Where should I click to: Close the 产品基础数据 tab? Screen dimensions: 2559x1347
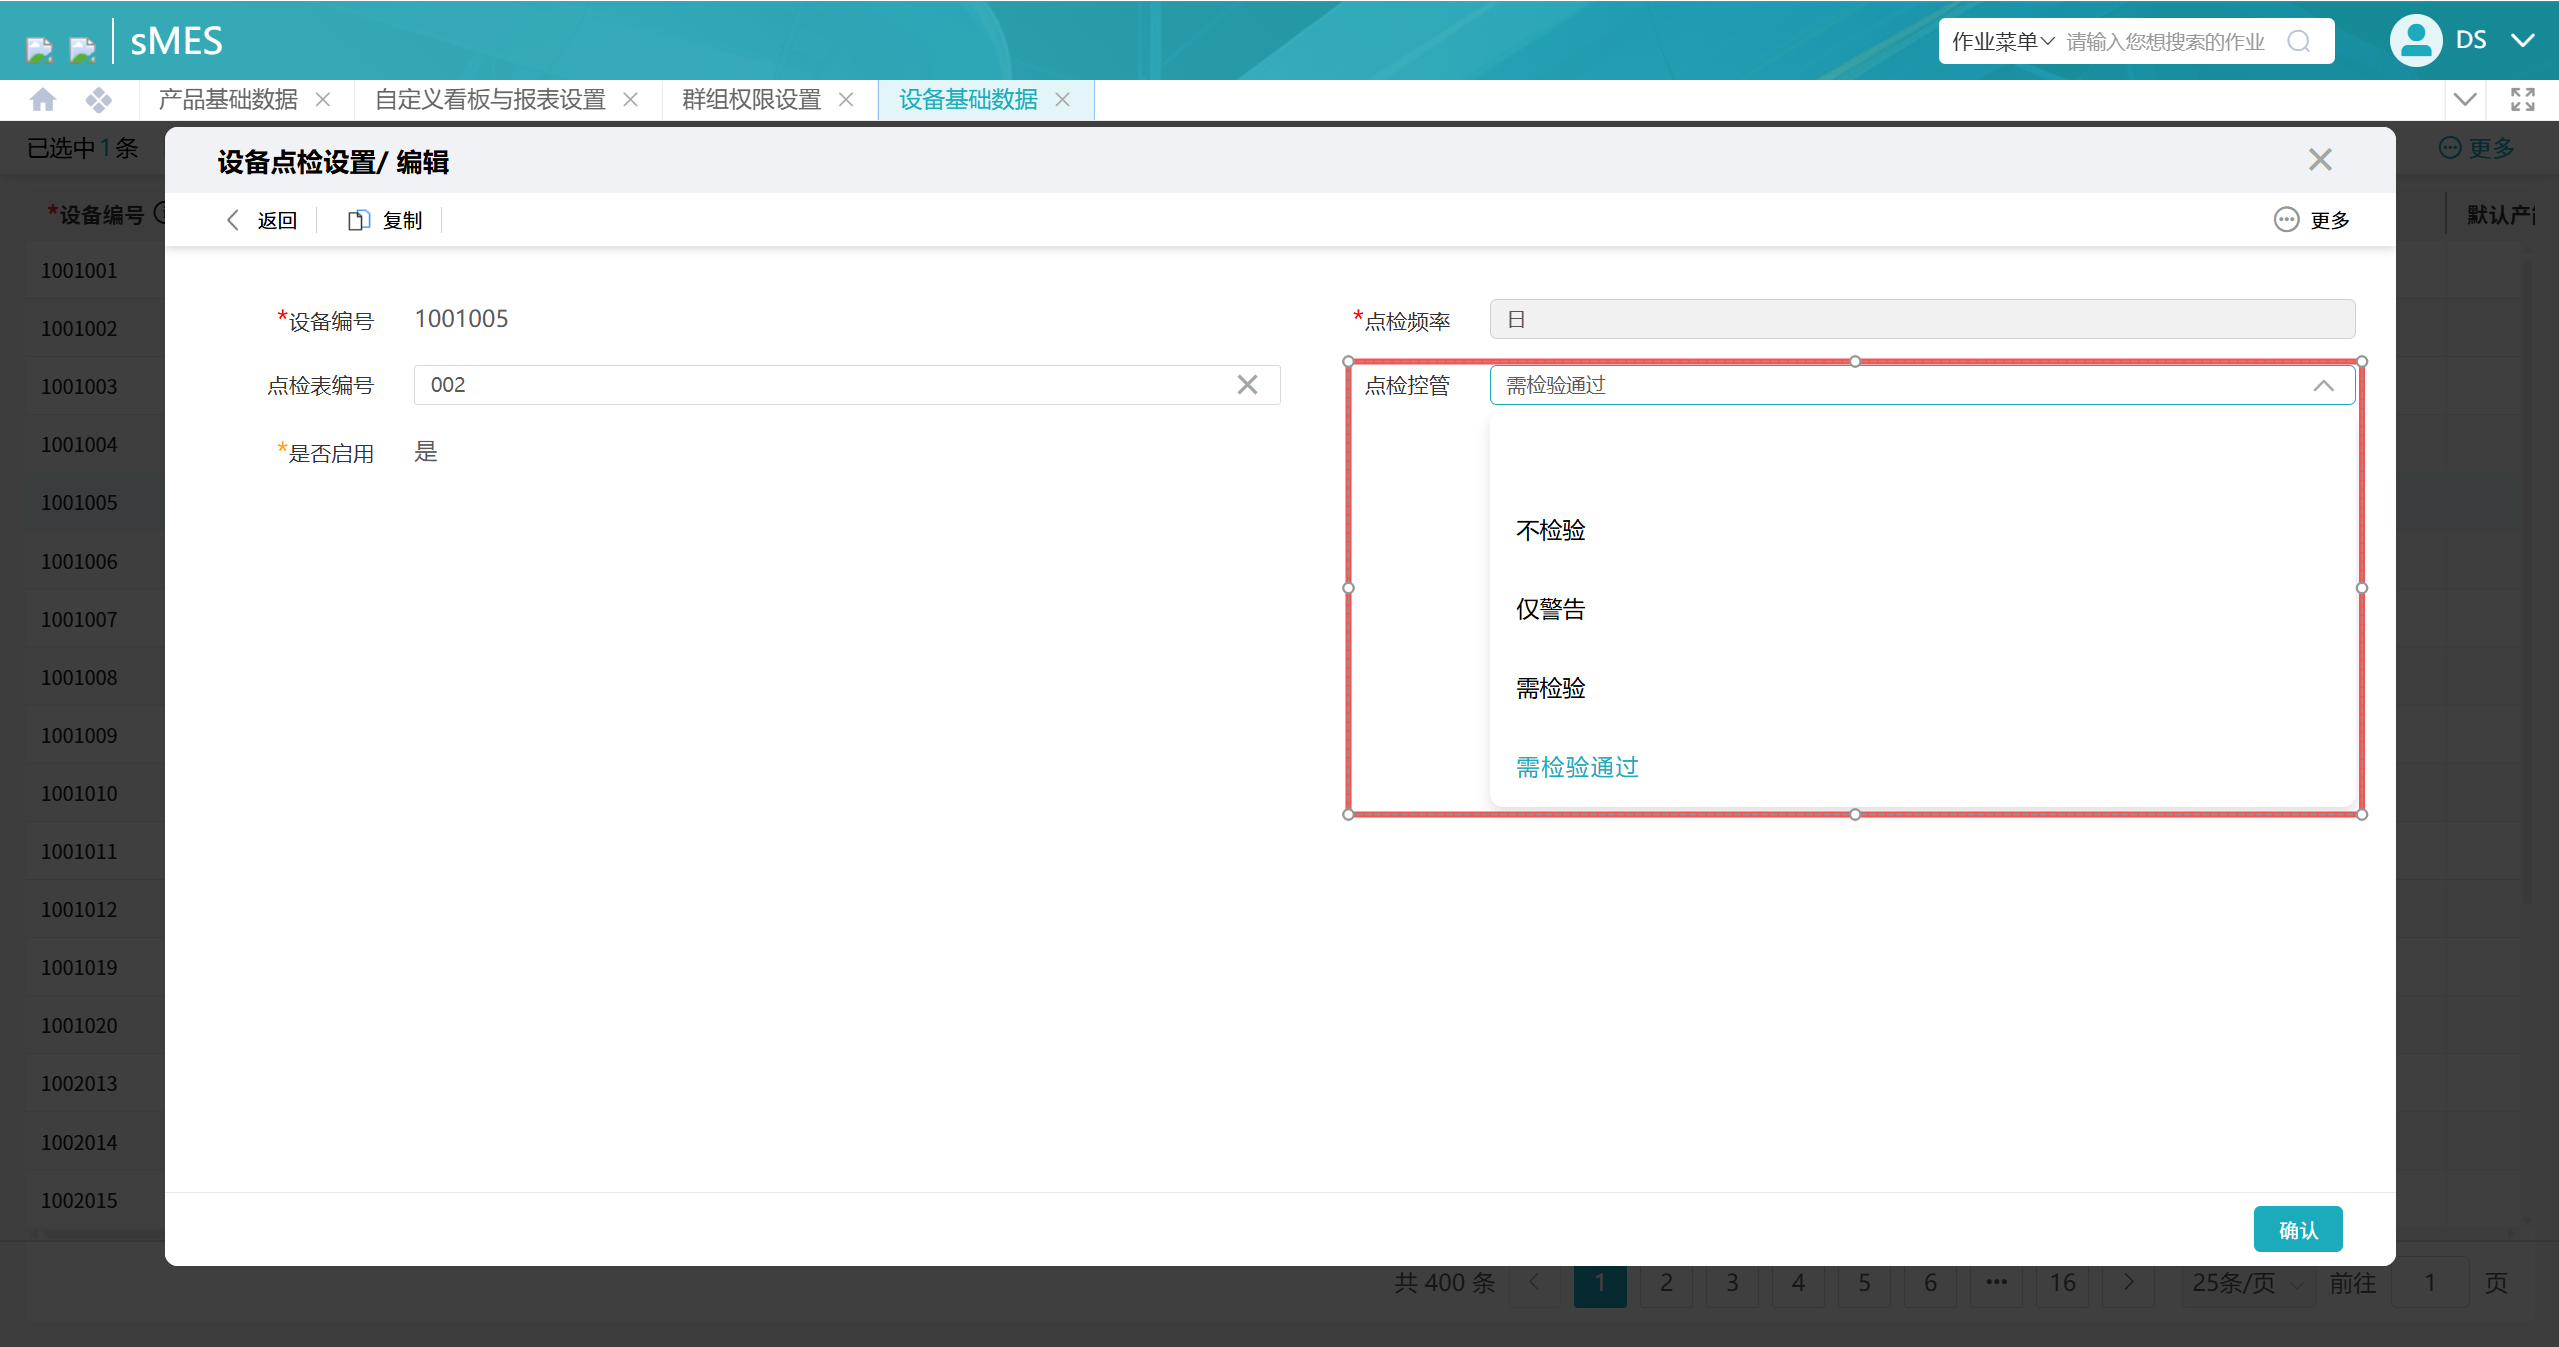coord(322,100)
